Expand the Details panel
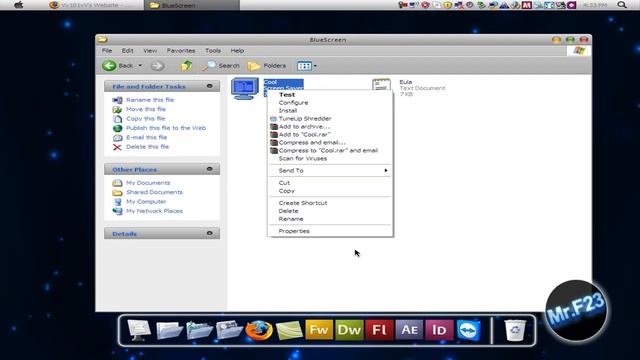The image size is (640, 360). (209, 233)
